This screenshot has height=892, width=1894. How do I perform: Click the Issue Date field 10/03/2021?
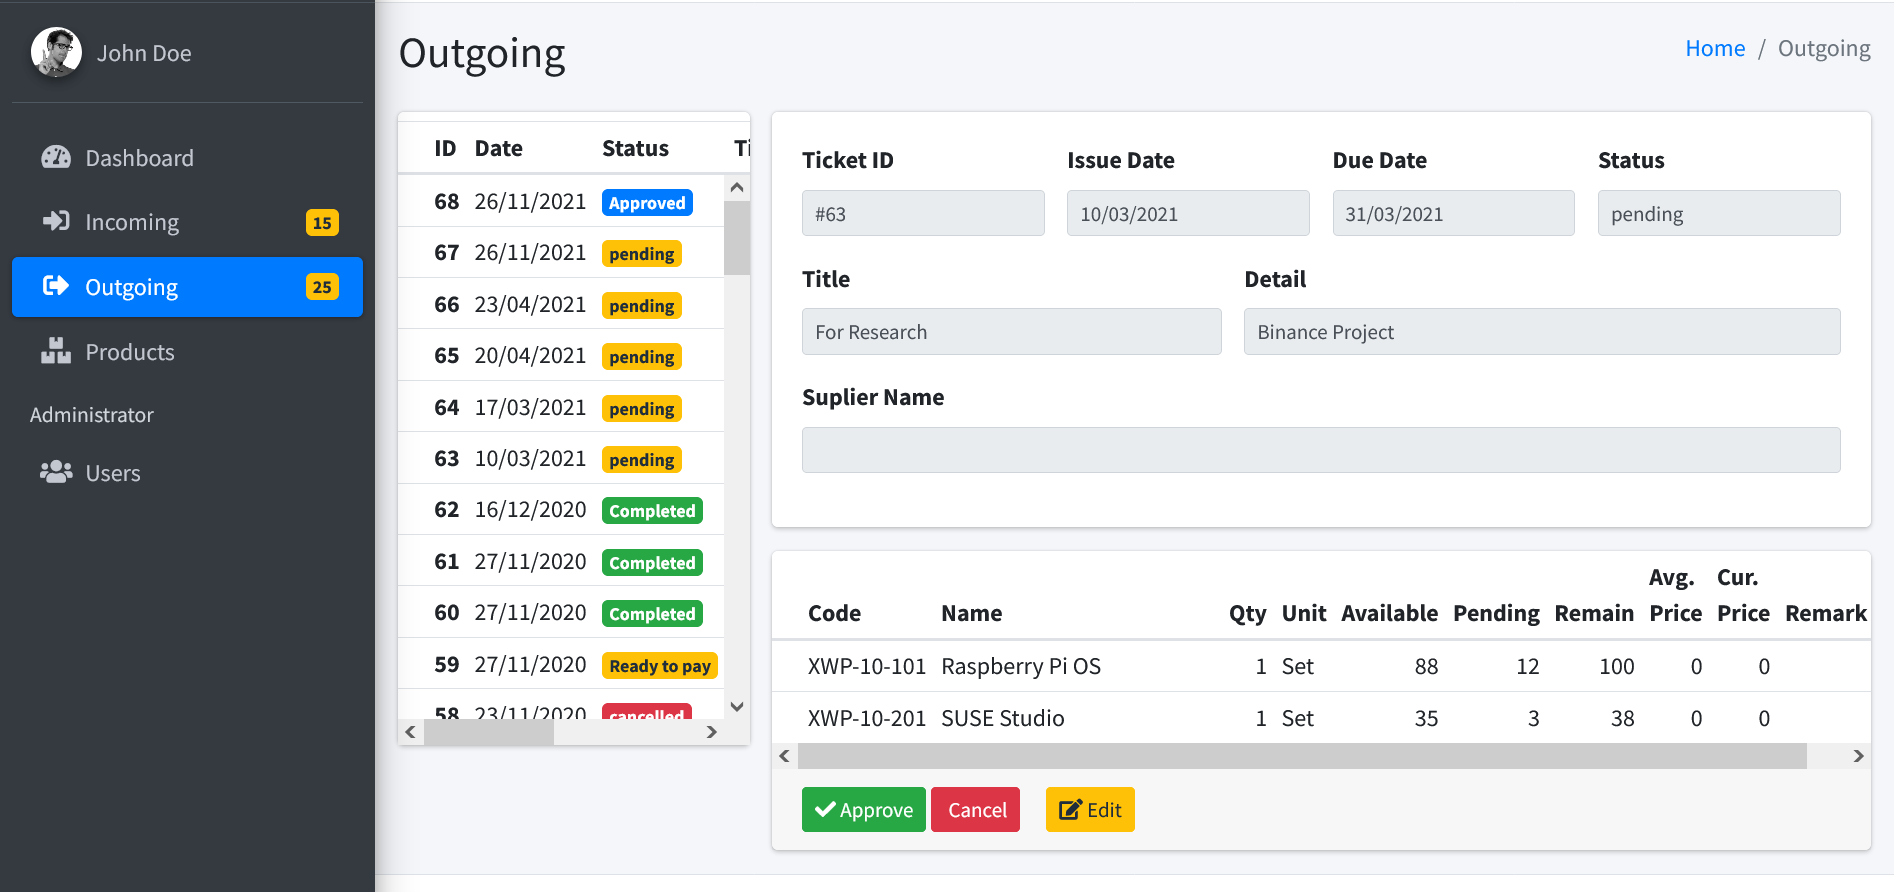point(1188,213)
